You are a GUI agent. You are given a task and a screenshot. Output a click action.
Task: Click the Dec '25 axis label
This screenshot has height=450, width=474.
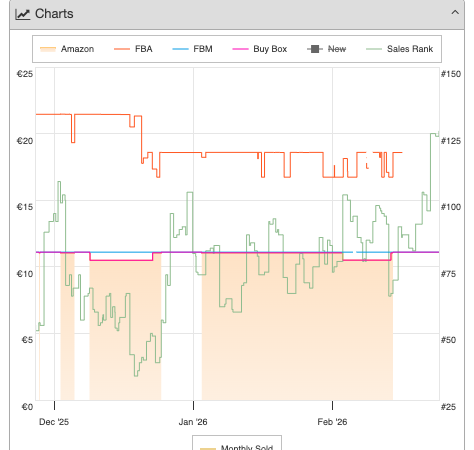pos(54,422)
